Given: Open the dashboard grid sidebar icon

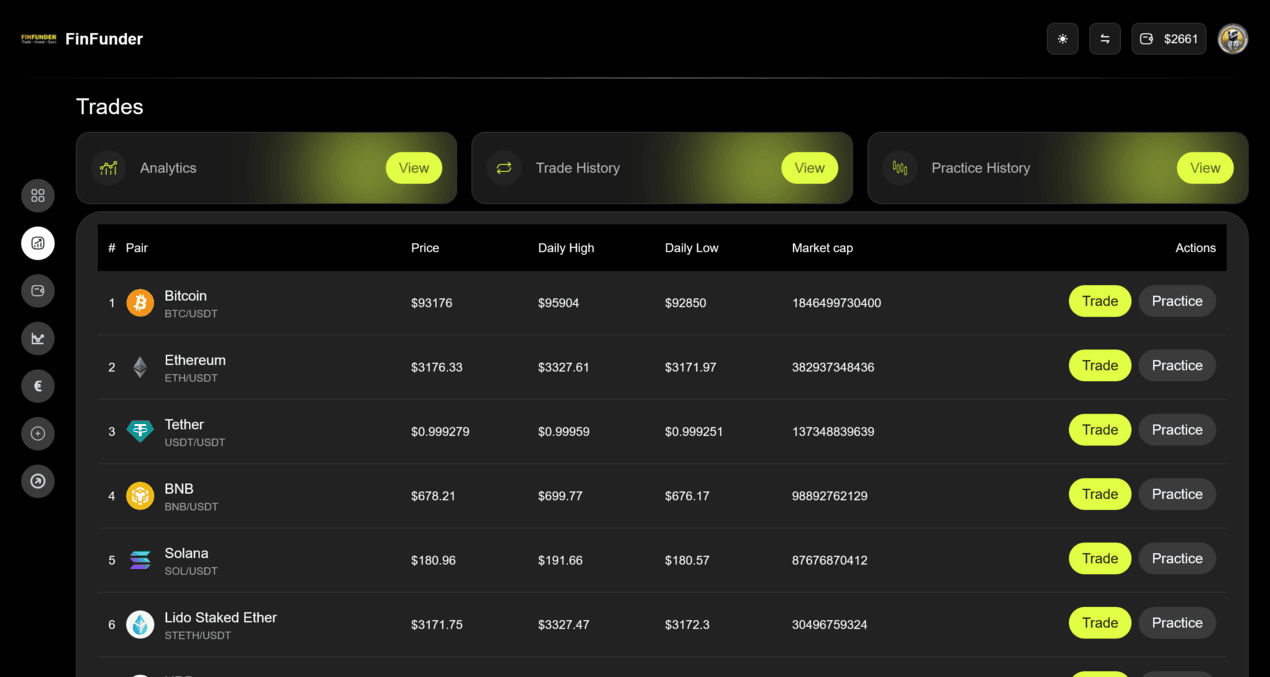Looking at the screenshot, I should pos(38,195).
